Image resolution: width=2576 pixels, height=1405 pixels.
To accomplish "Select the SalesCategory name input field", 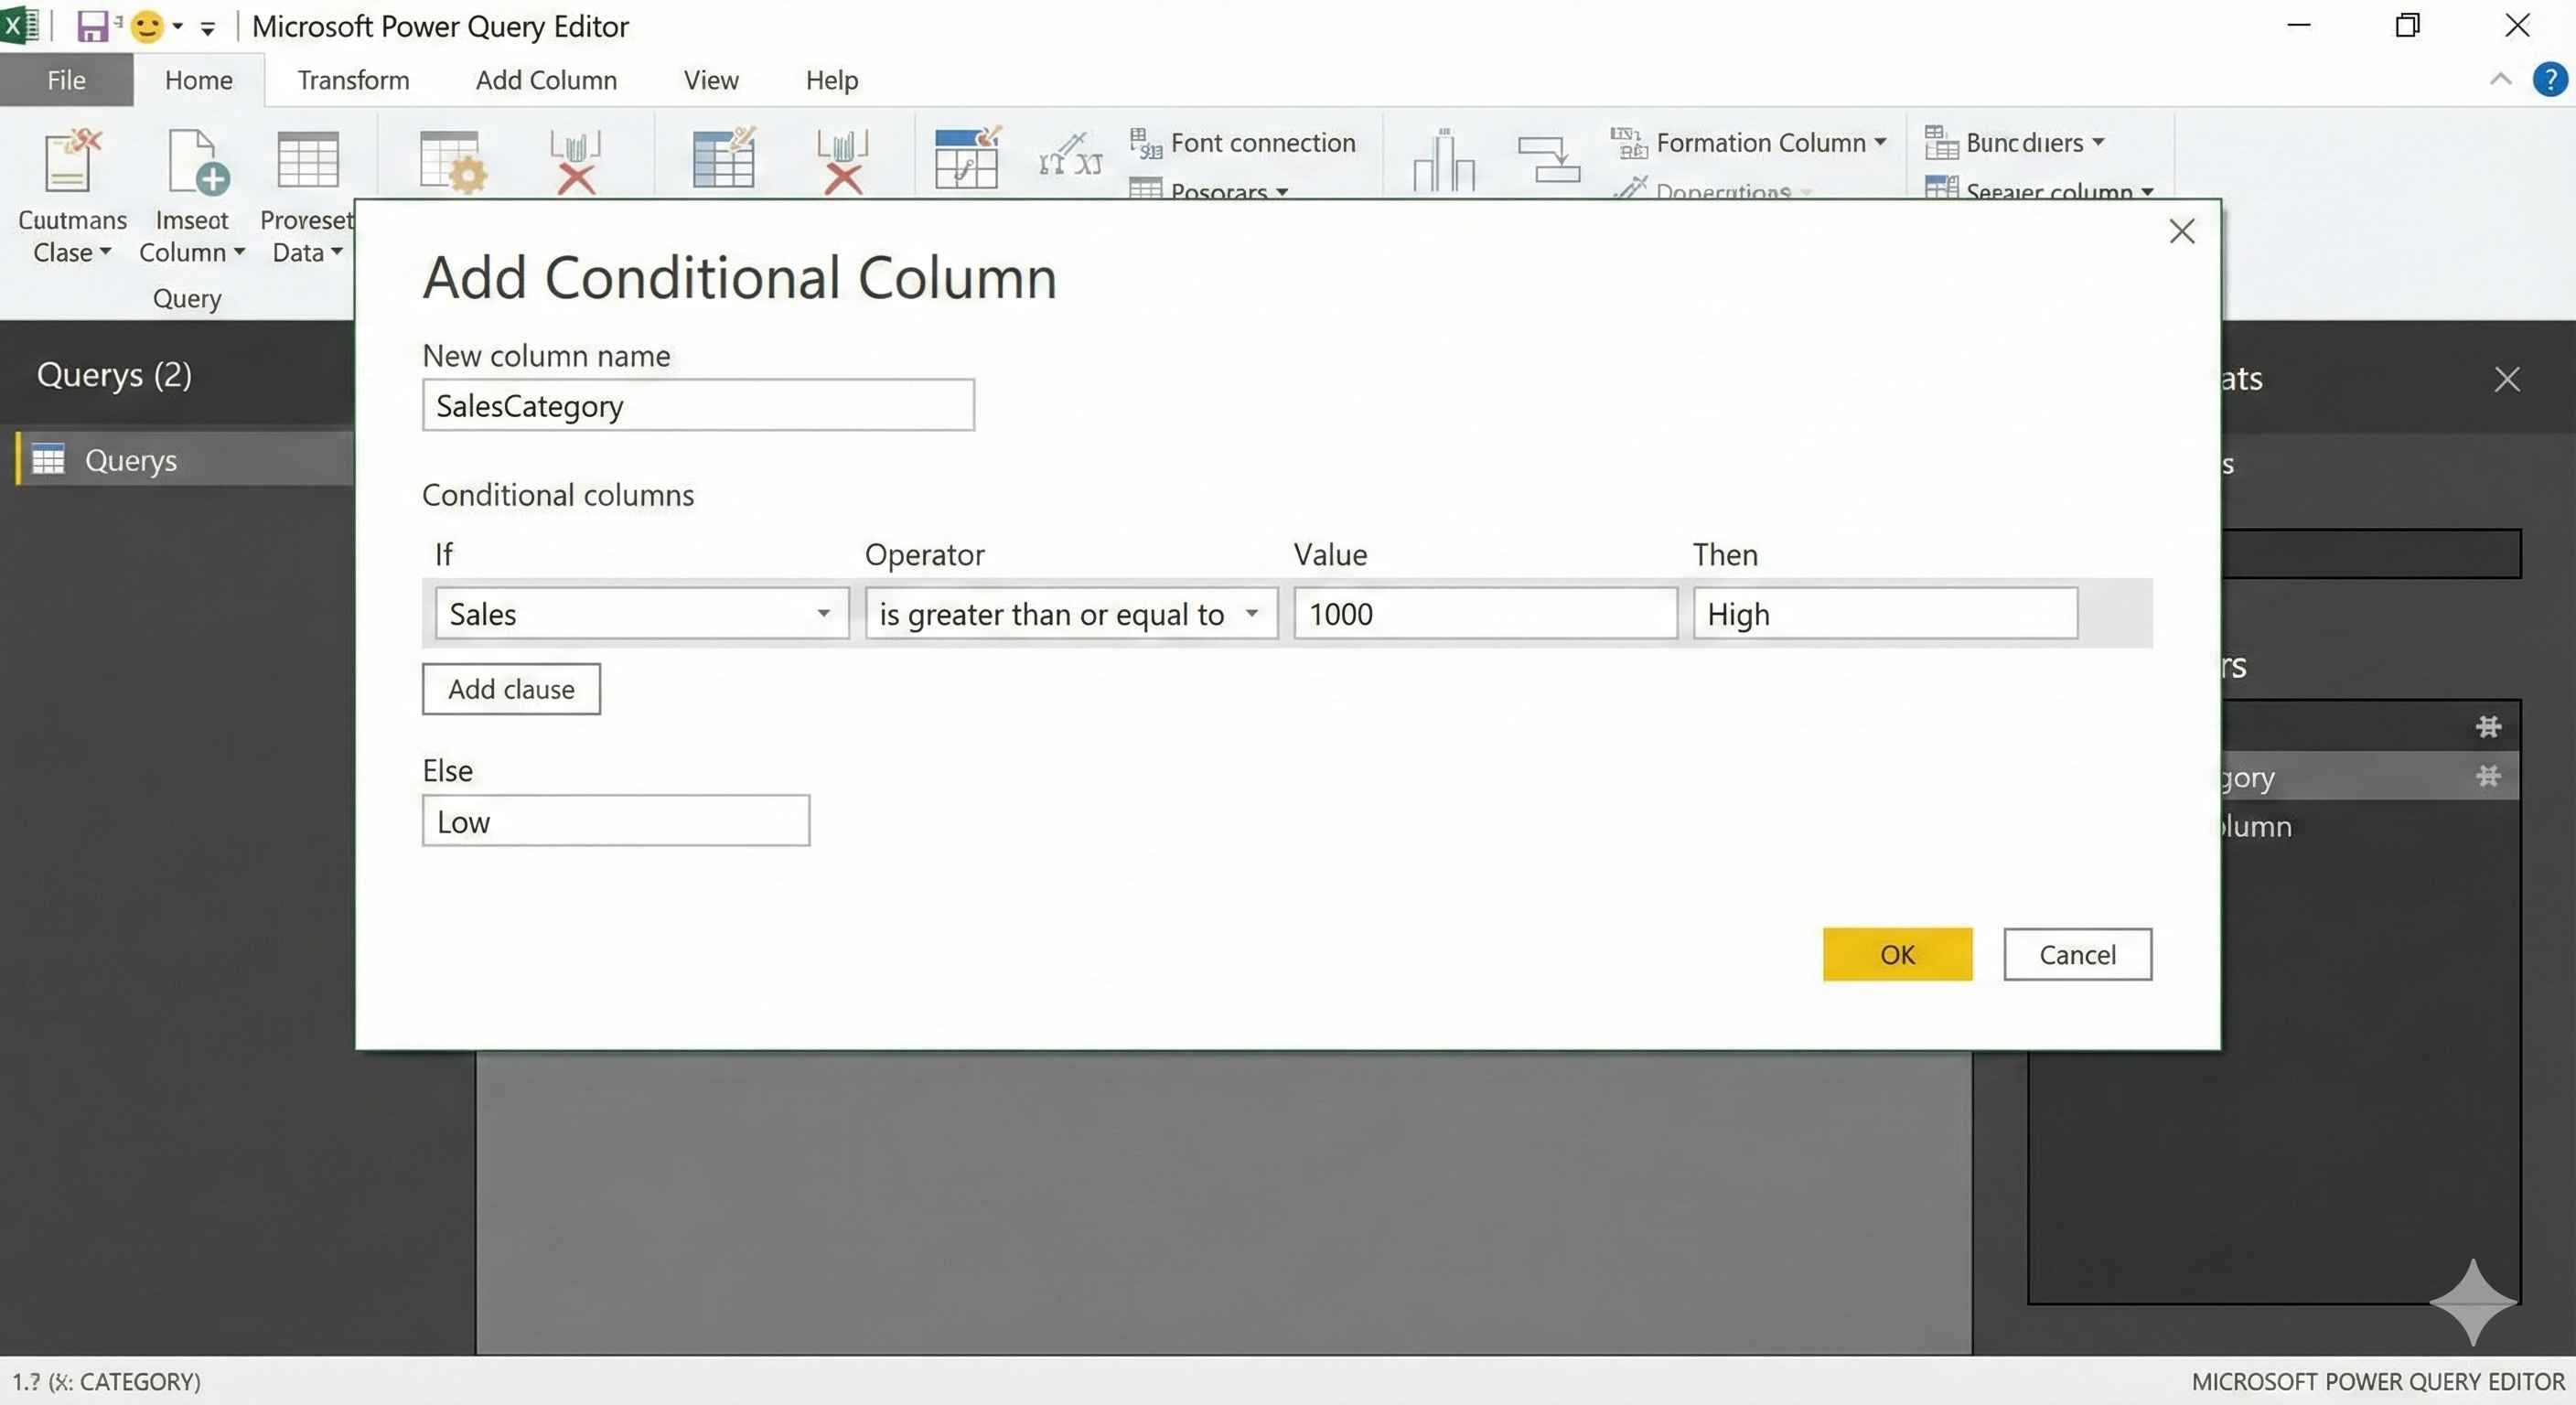I will [697, 405].
